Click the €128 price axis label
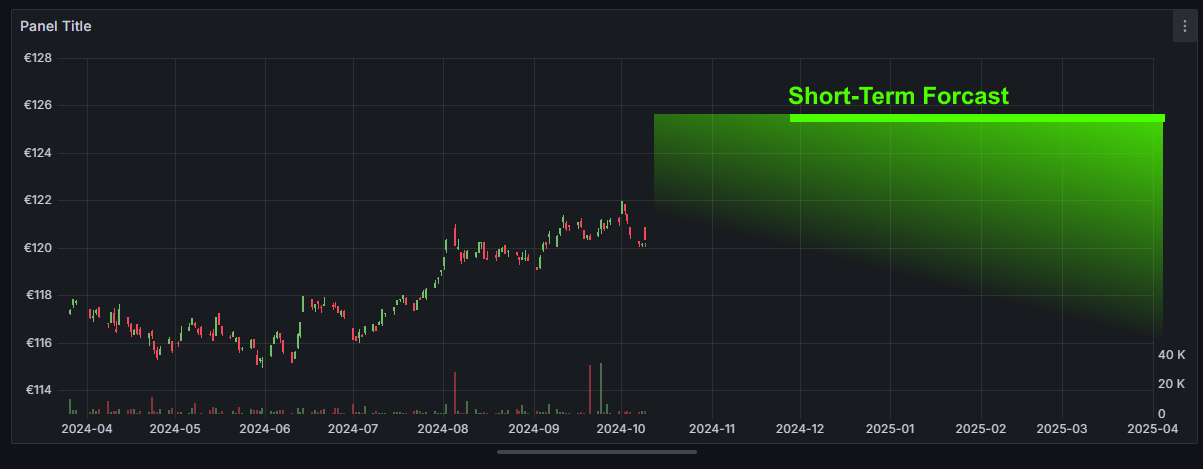Viewport: 1203px width, 469px height. (38, 58)
